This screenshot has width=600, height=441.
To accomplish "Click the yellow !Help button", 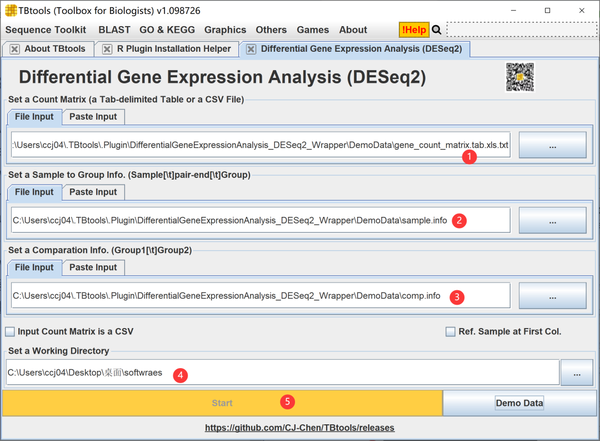I will 414,30.
